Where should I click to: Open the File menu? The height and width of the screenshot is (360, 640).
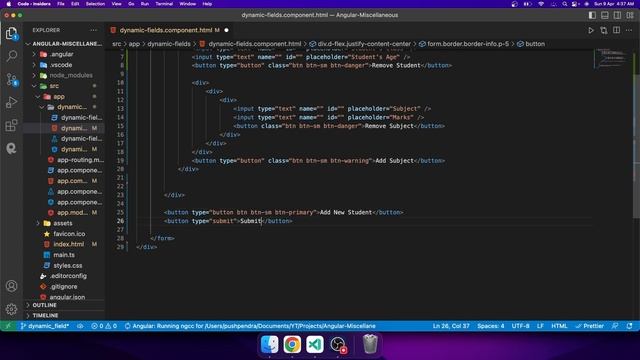pyautogui.click(x=61, y=4)
